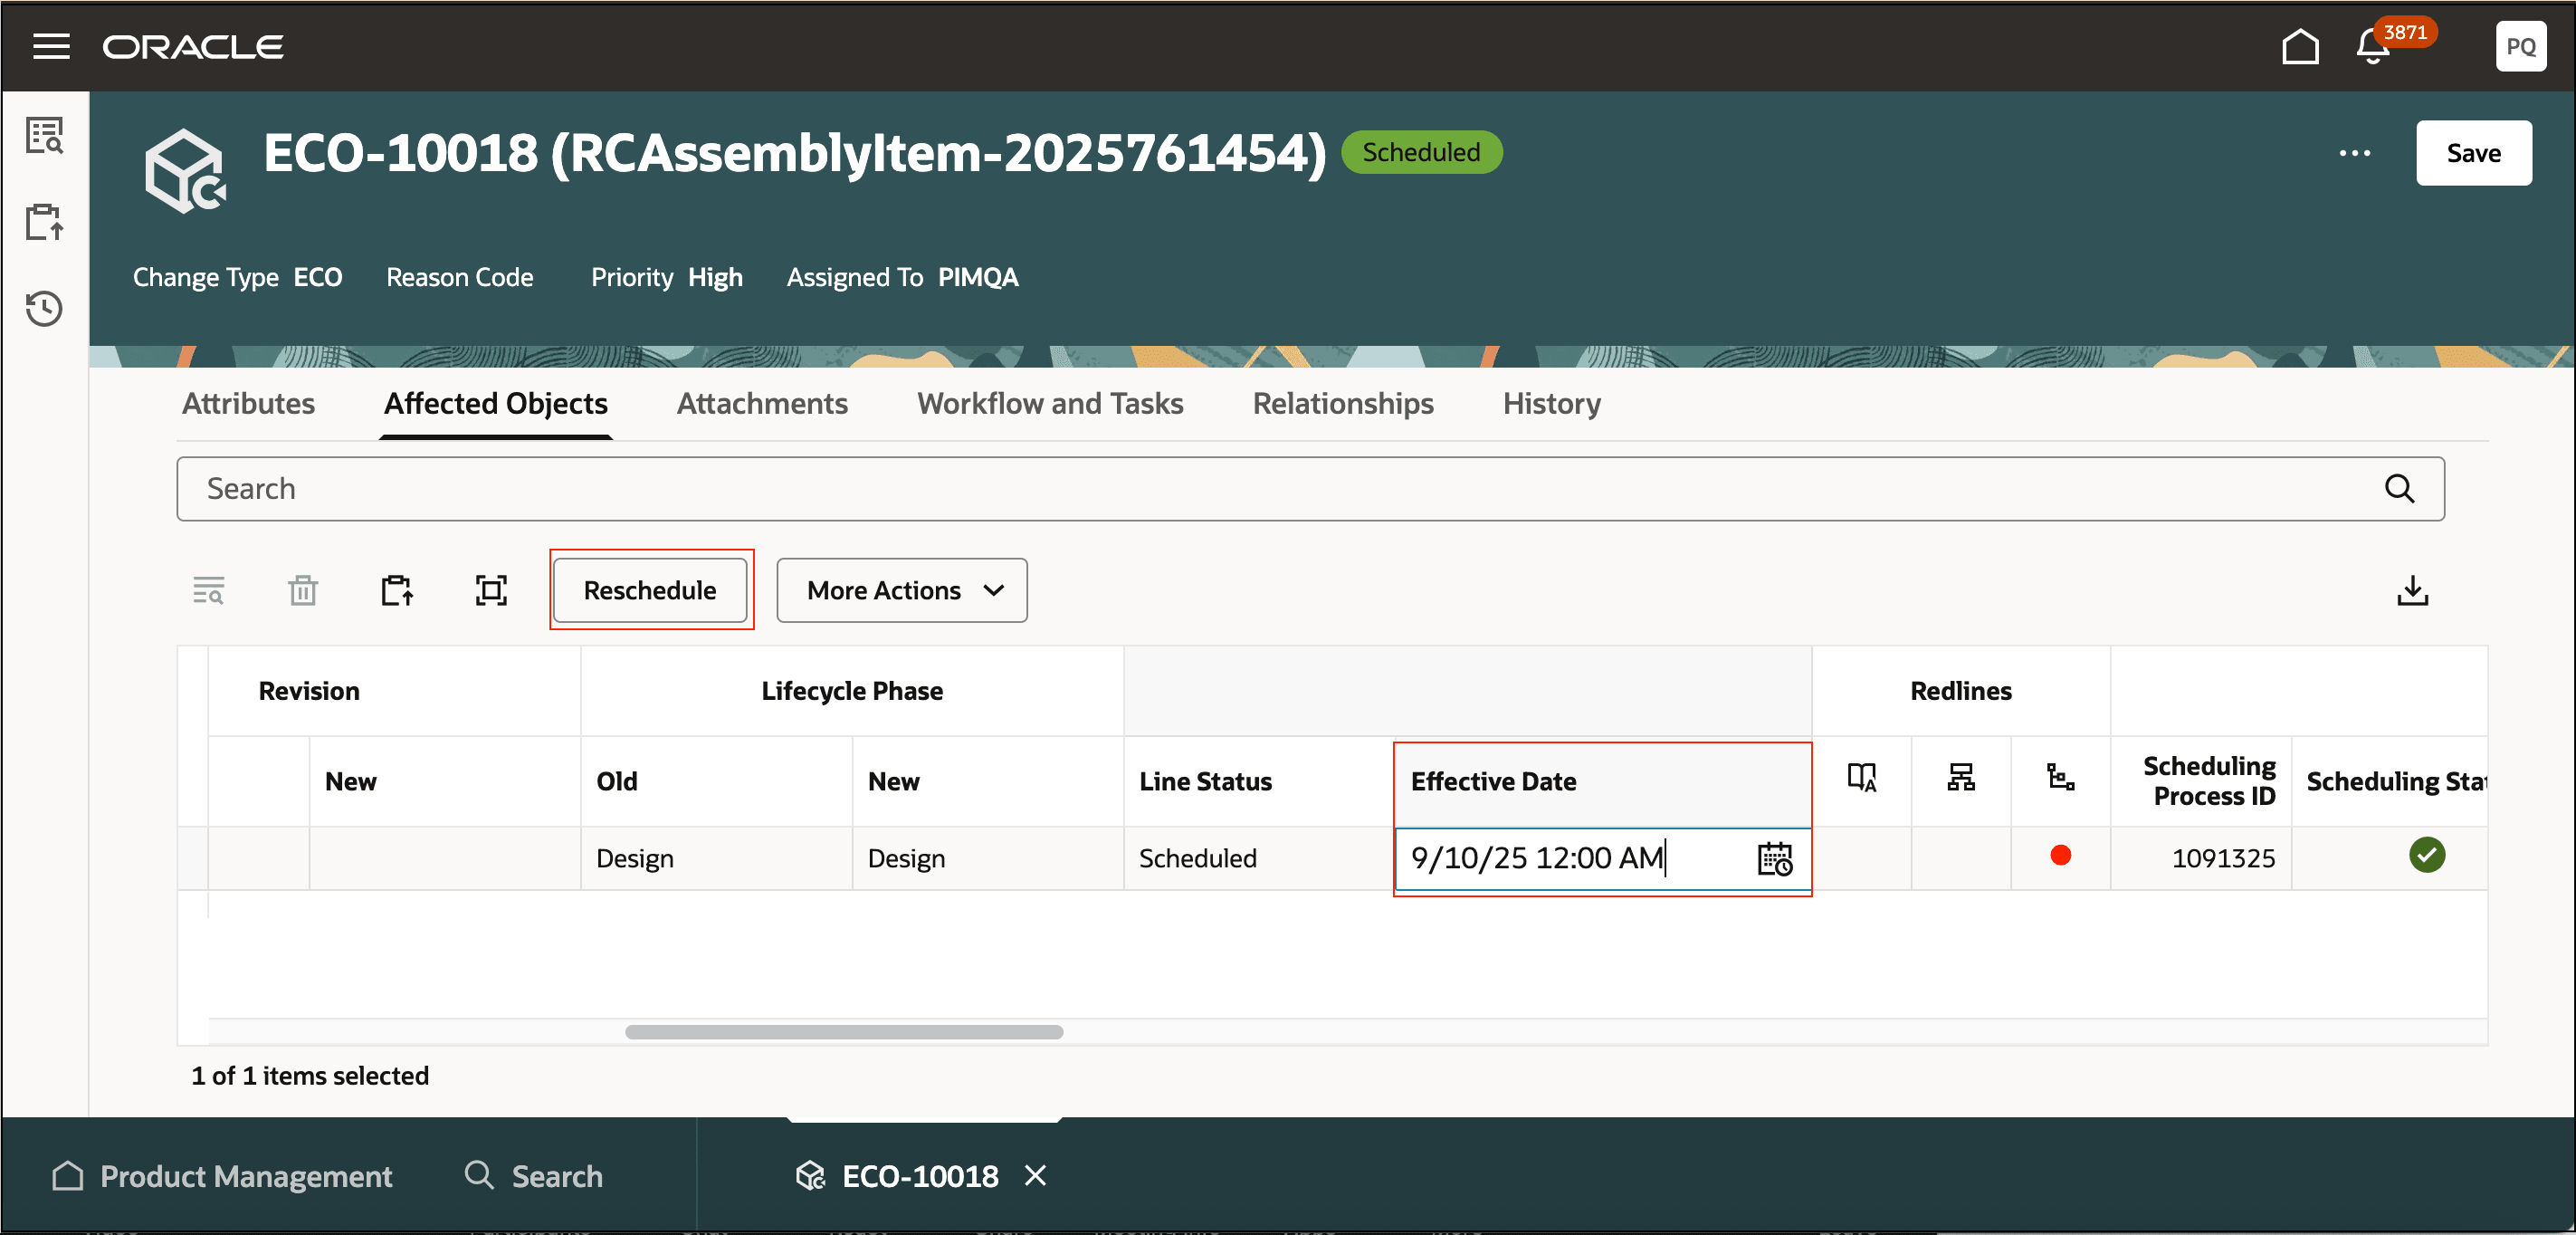Click the delete trash icon in toolbar
2576x1235 pixels.
(303, 590)
